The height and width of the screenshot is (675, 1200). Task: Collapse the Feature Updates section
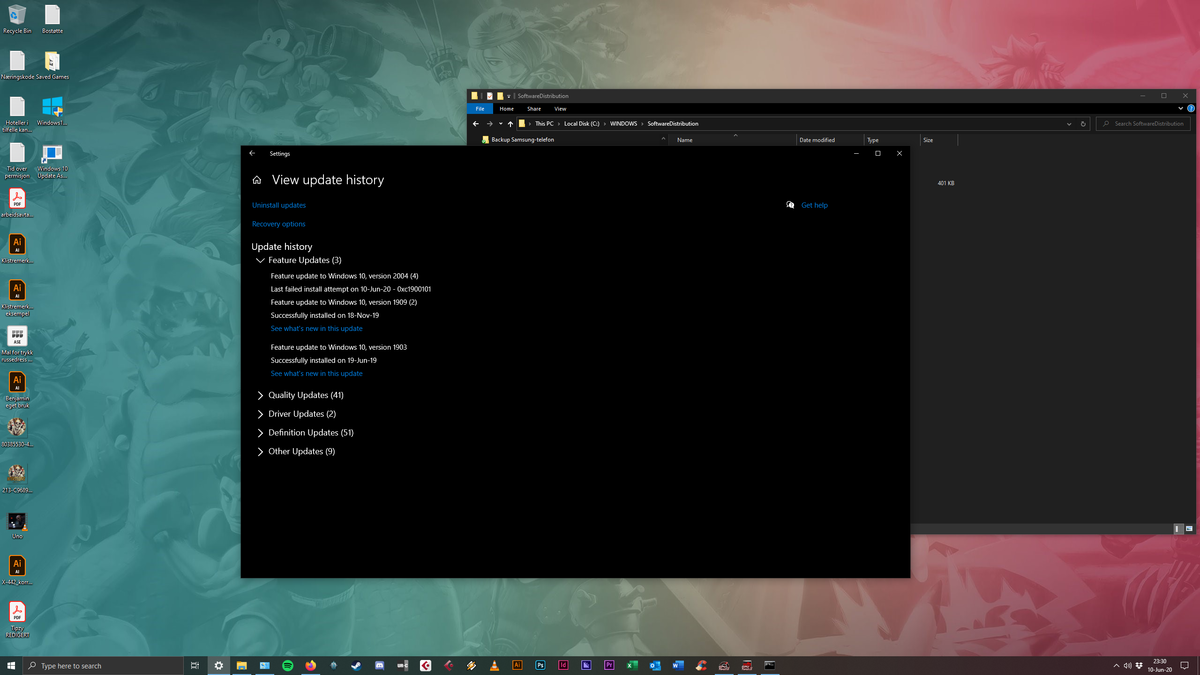pyautogui.click(x=298, y=260)
